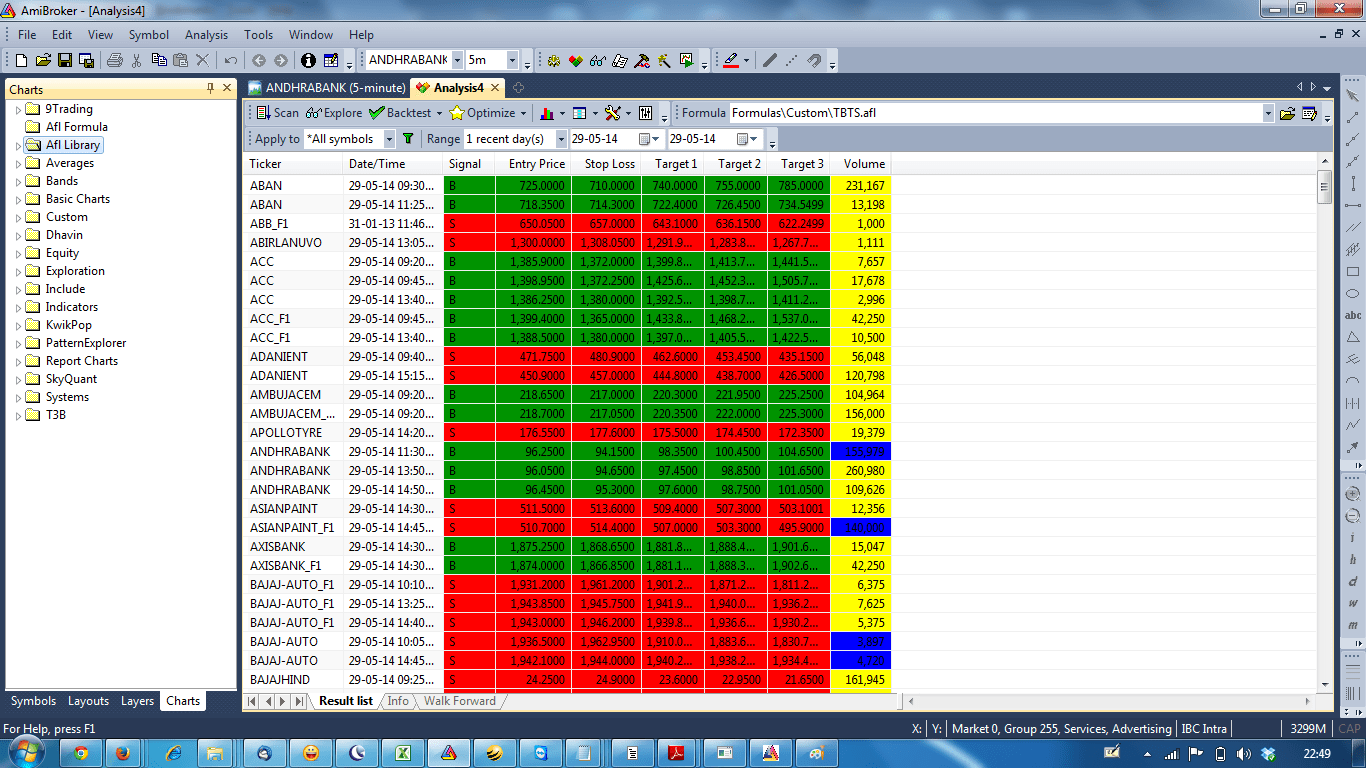1366x768 pixels.
Task: Open the ticker symbol ANDHRABANK dropdown
Action: point(457,60)
